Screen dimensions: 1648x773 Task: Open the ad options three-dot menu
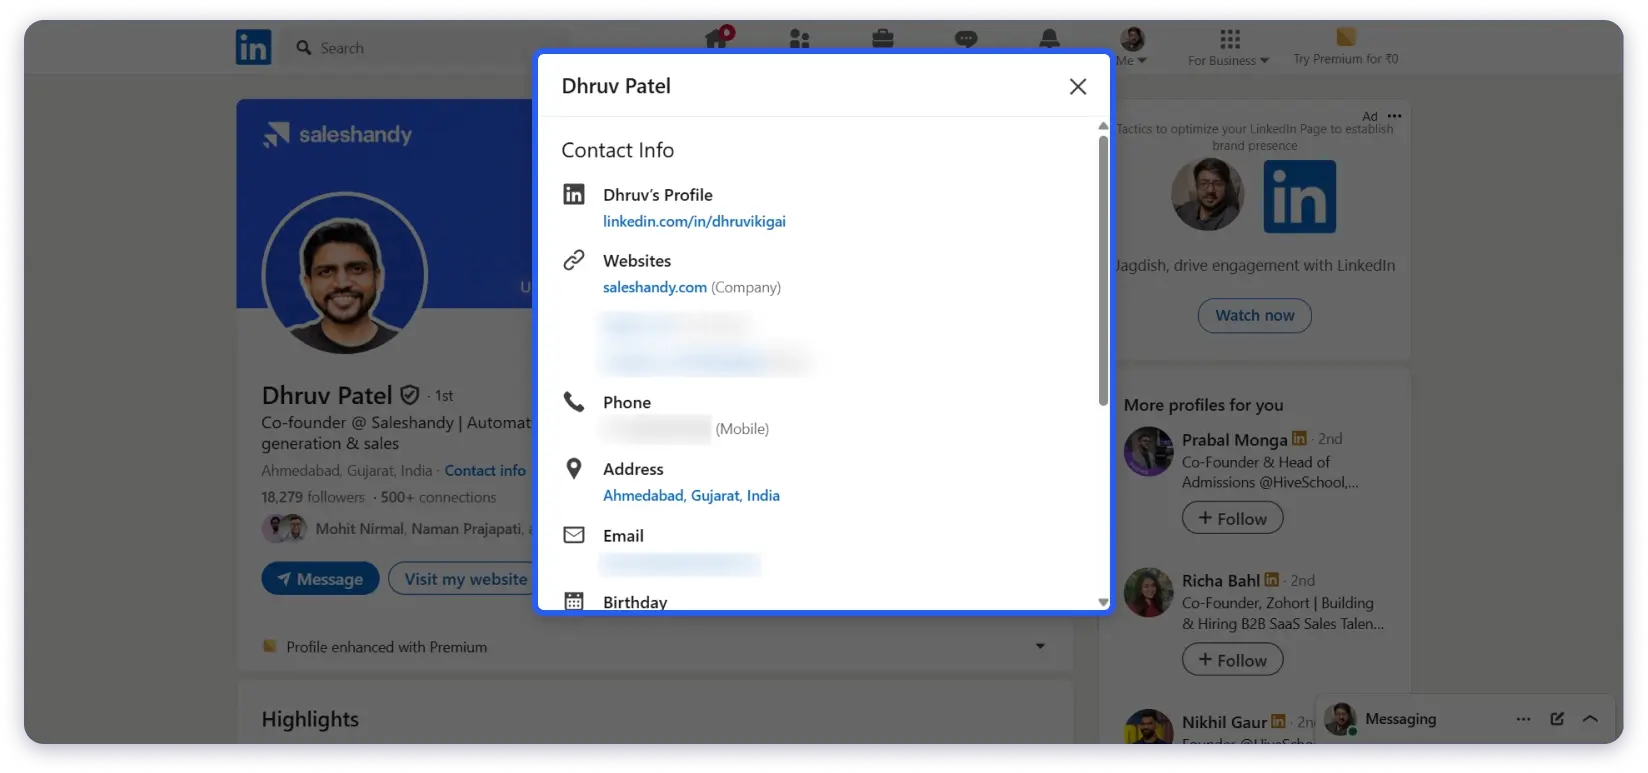coord(1395,116)
